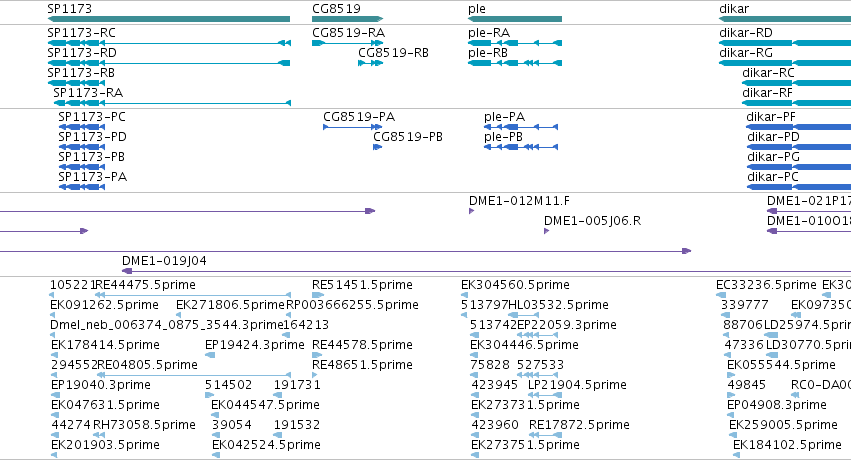Click EST label RE04805.5prime
The width and height of the screenshot is (851, 460).
click(x=147, y=366)
